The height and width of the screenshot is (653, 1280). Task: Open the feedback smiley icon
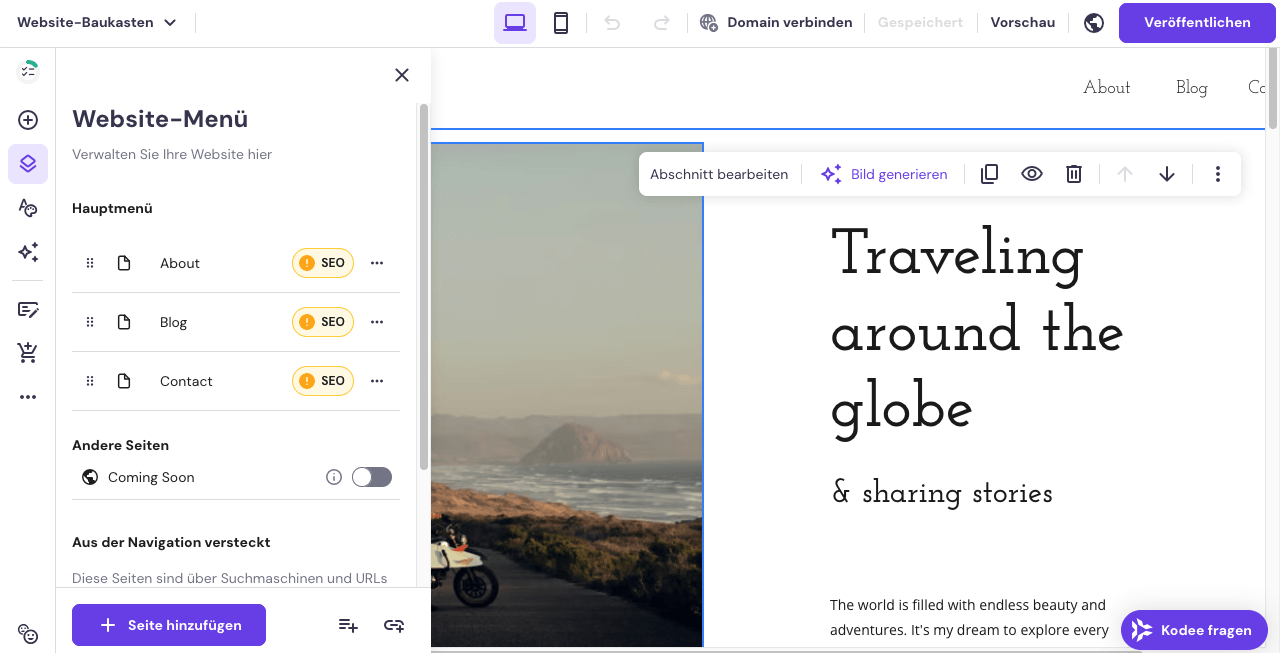(x=28, y=633)
